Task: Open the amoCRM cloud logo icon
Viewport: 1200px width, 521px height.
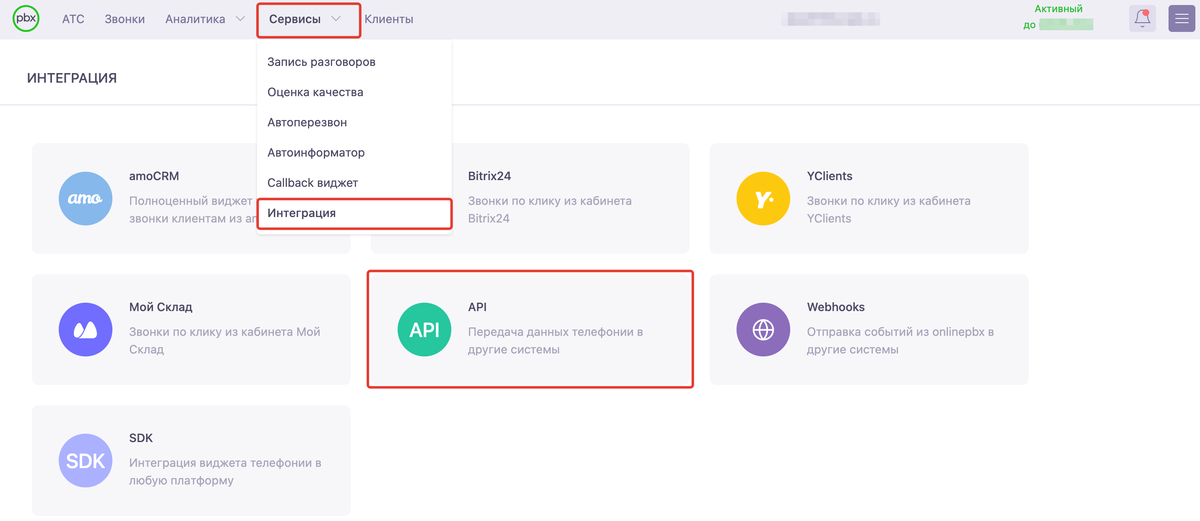Action: [85, 198]
